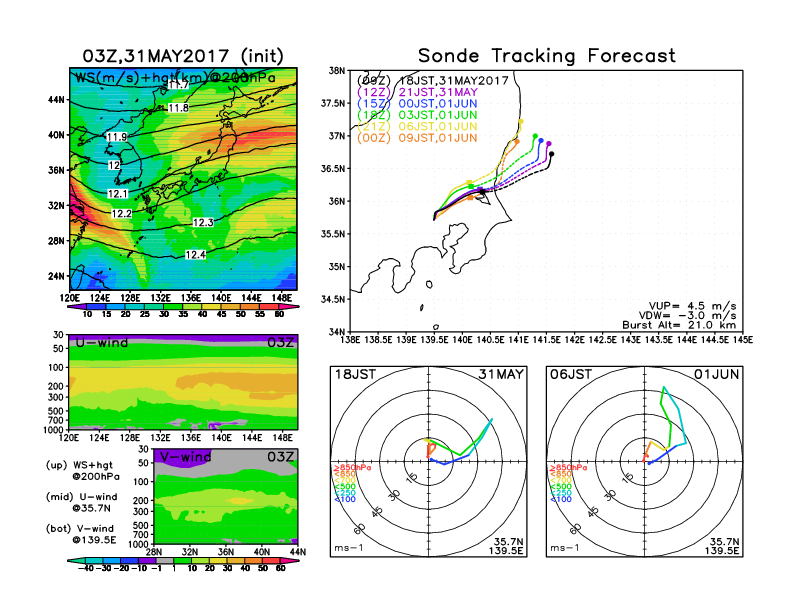Click the "WS(m/s)+hgt(km)@200hPa" map label
Viewport: 792px width, 612px height.
[x=175, y=77]
